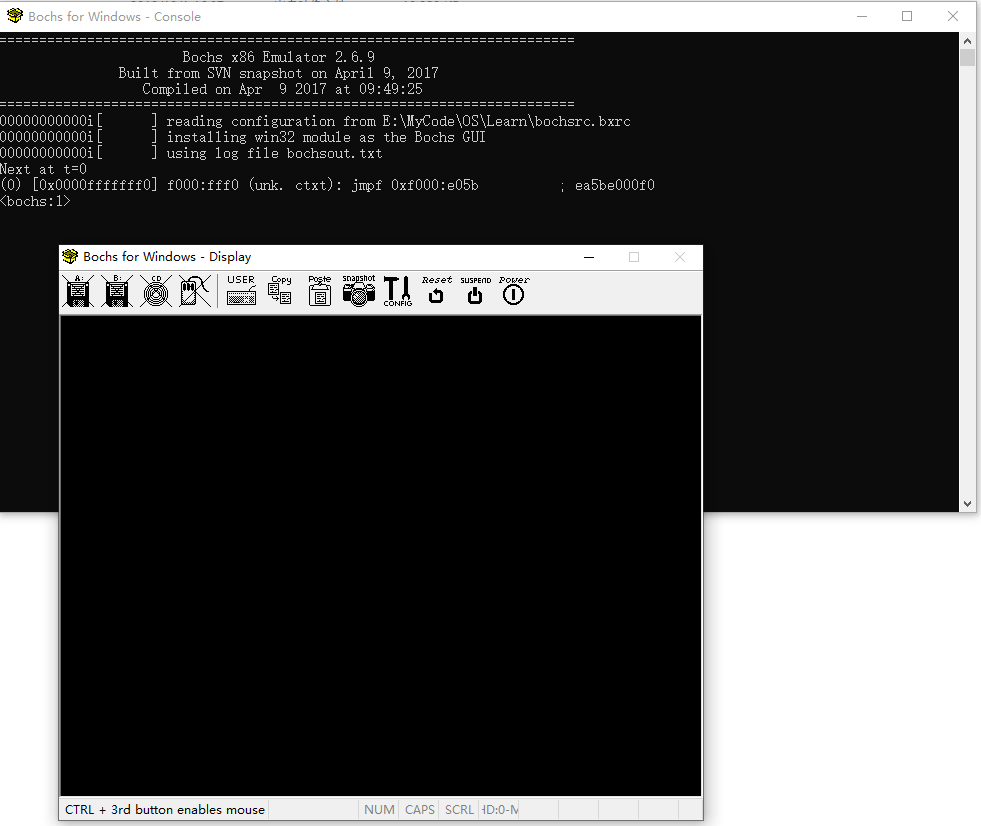
Task: Minimize the Bochs Console window
Action: pos(862,16)
